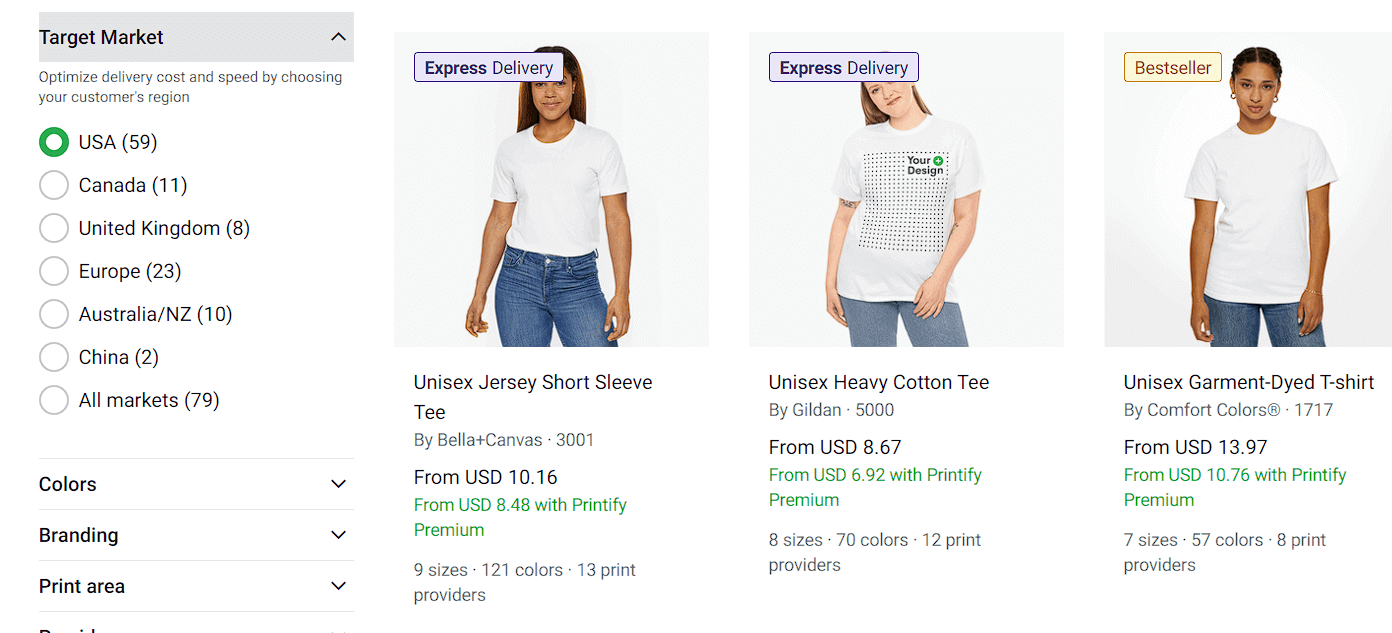Pick the Europe market option

(54, 271)
